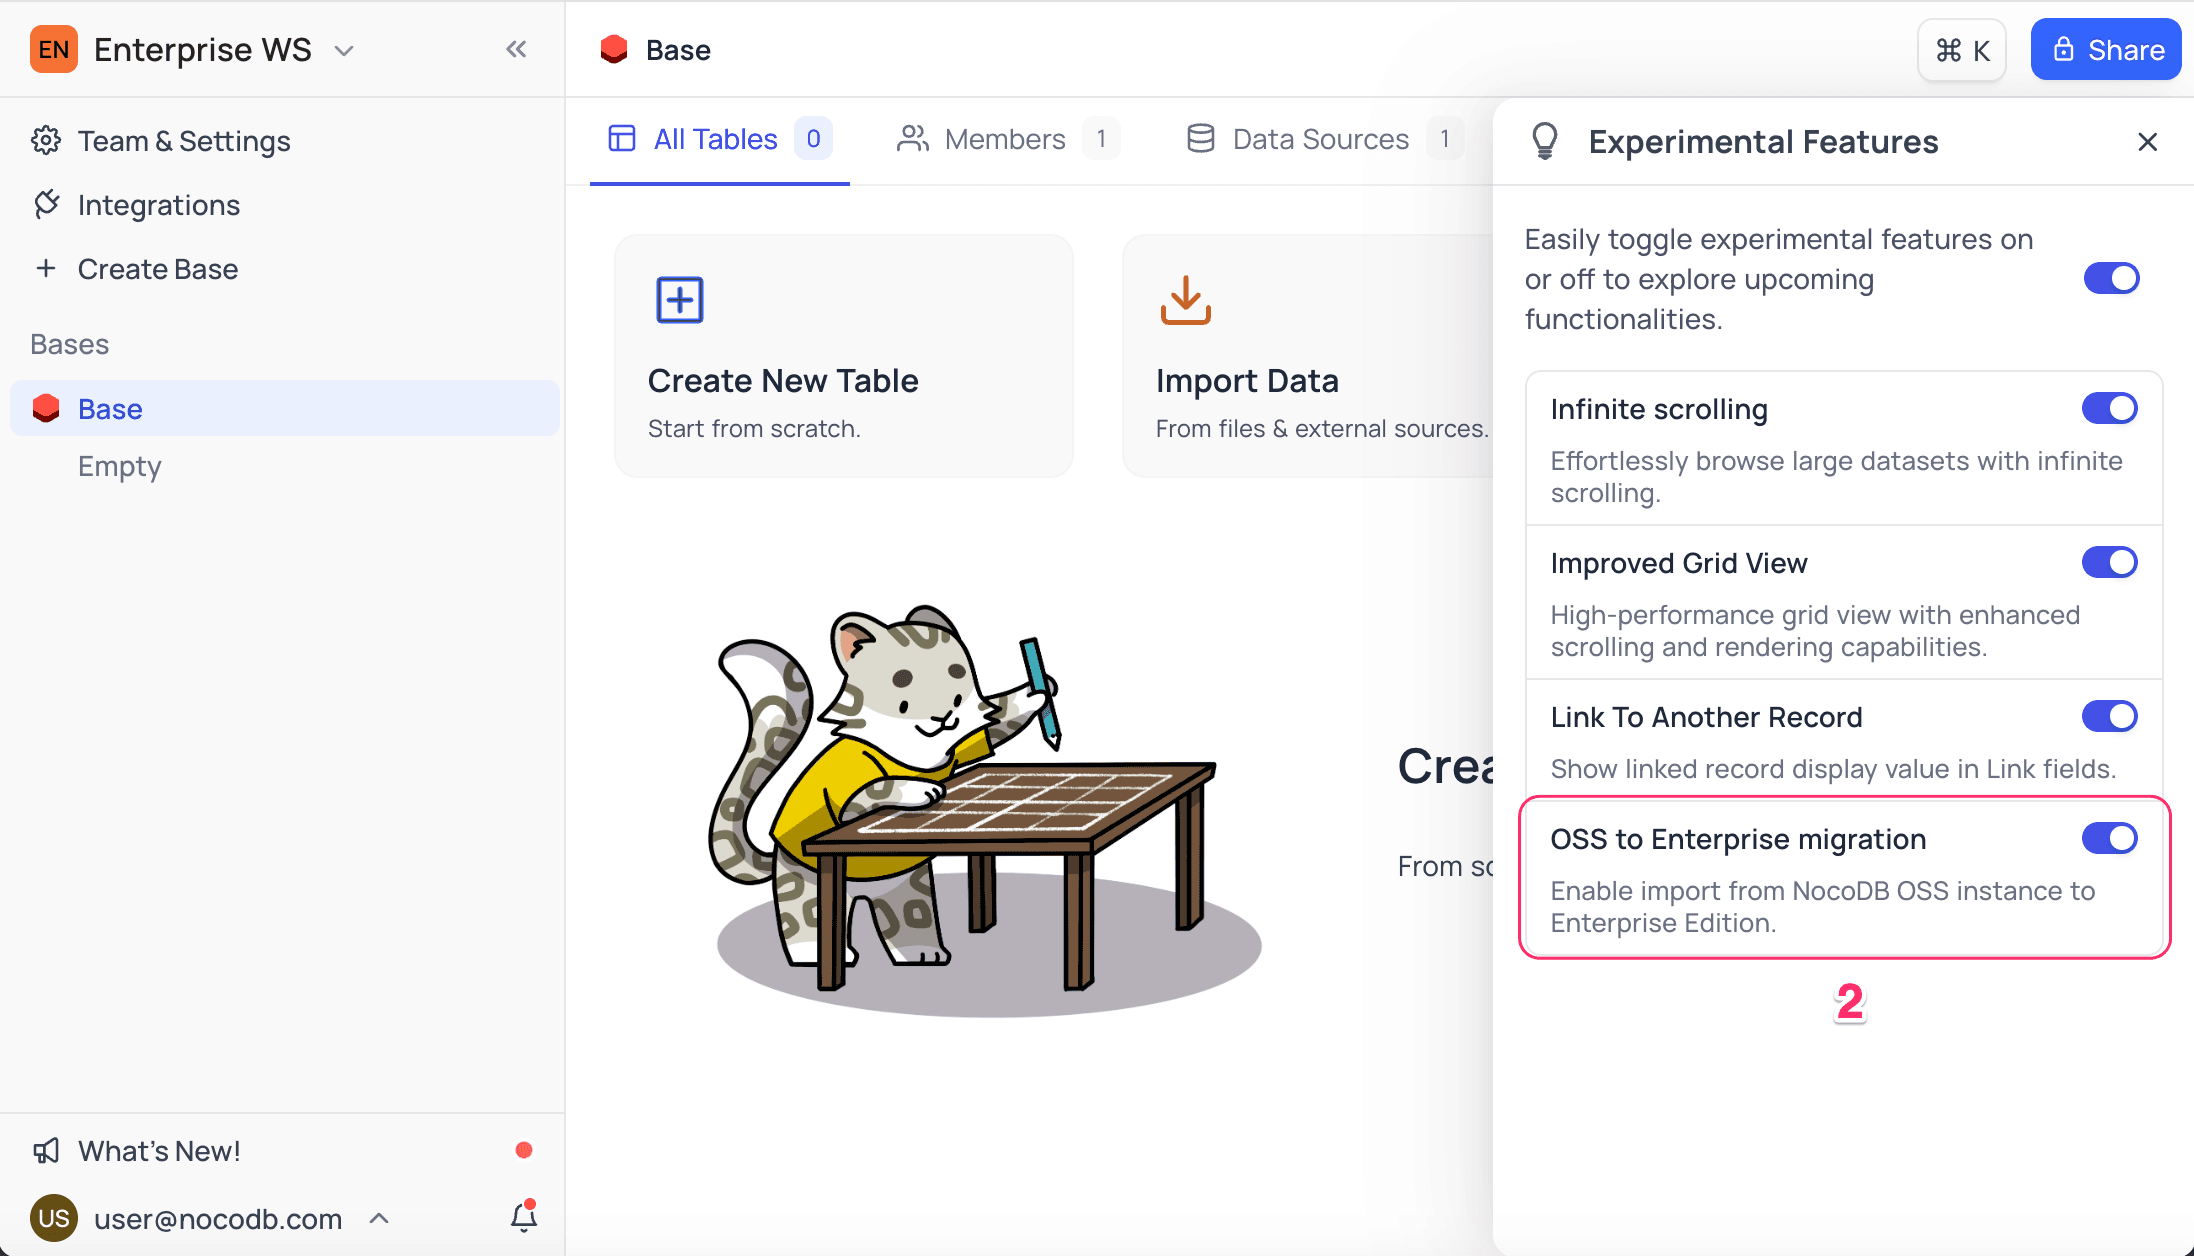This screenshot has width=2194, height=1256.
Task: Click the Bases section heading
Action: [x=70, y=344]
